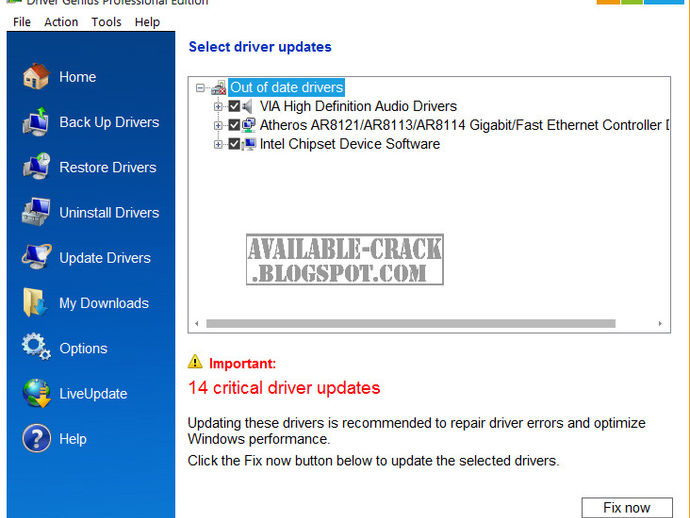Open Options label in sidebar
Screen dimensions: 690x518
[x=83, y=349]
